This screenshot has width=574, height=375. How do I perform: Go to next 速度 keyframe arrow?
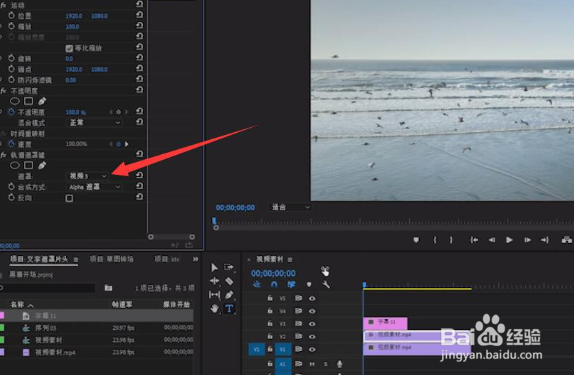[127, 144]
